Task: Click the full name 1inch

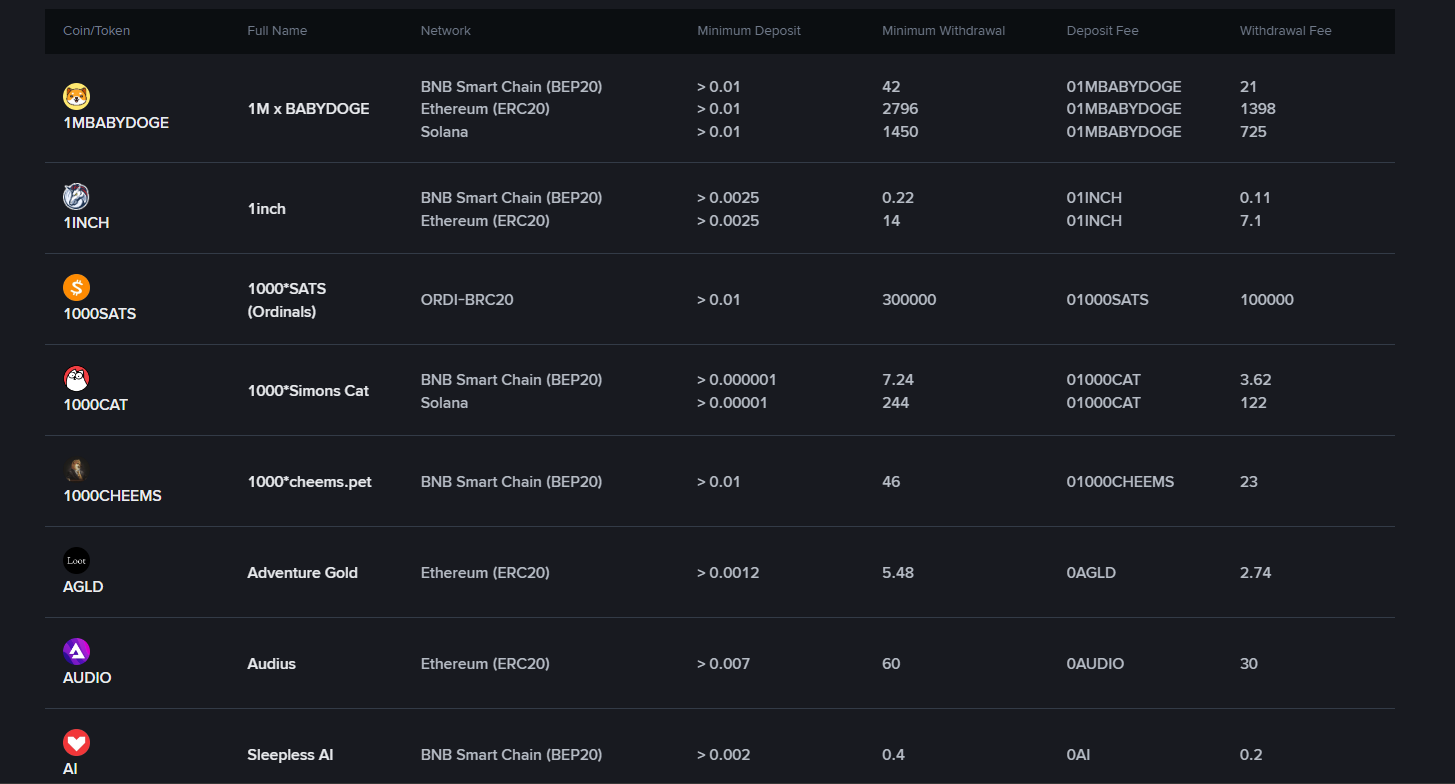Action: (266, 209)
